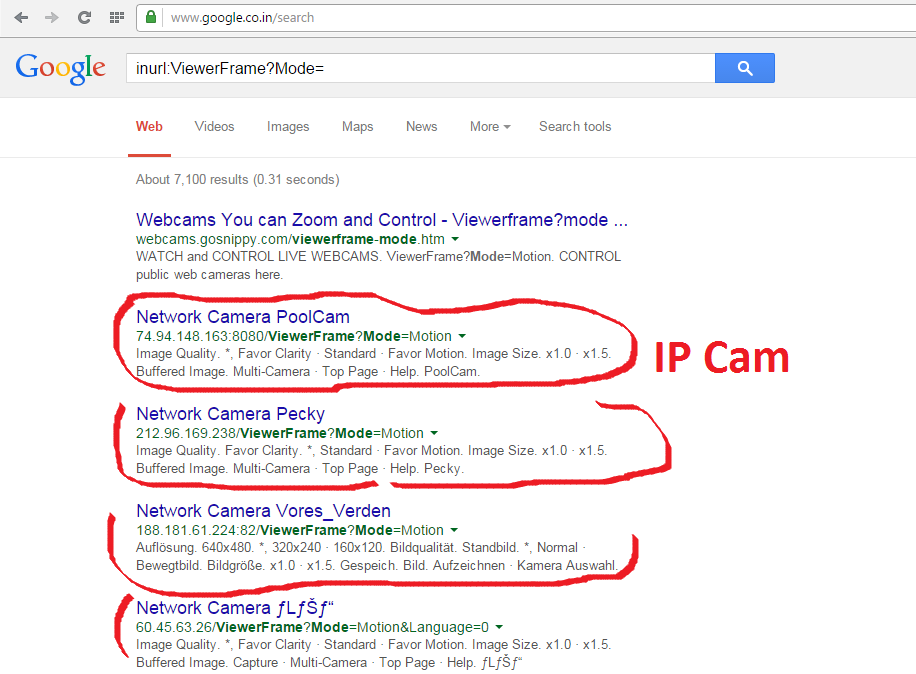
Task: Expand arrow beside 74.94.148.163:8080 URL
Action: tap(462, 336)
